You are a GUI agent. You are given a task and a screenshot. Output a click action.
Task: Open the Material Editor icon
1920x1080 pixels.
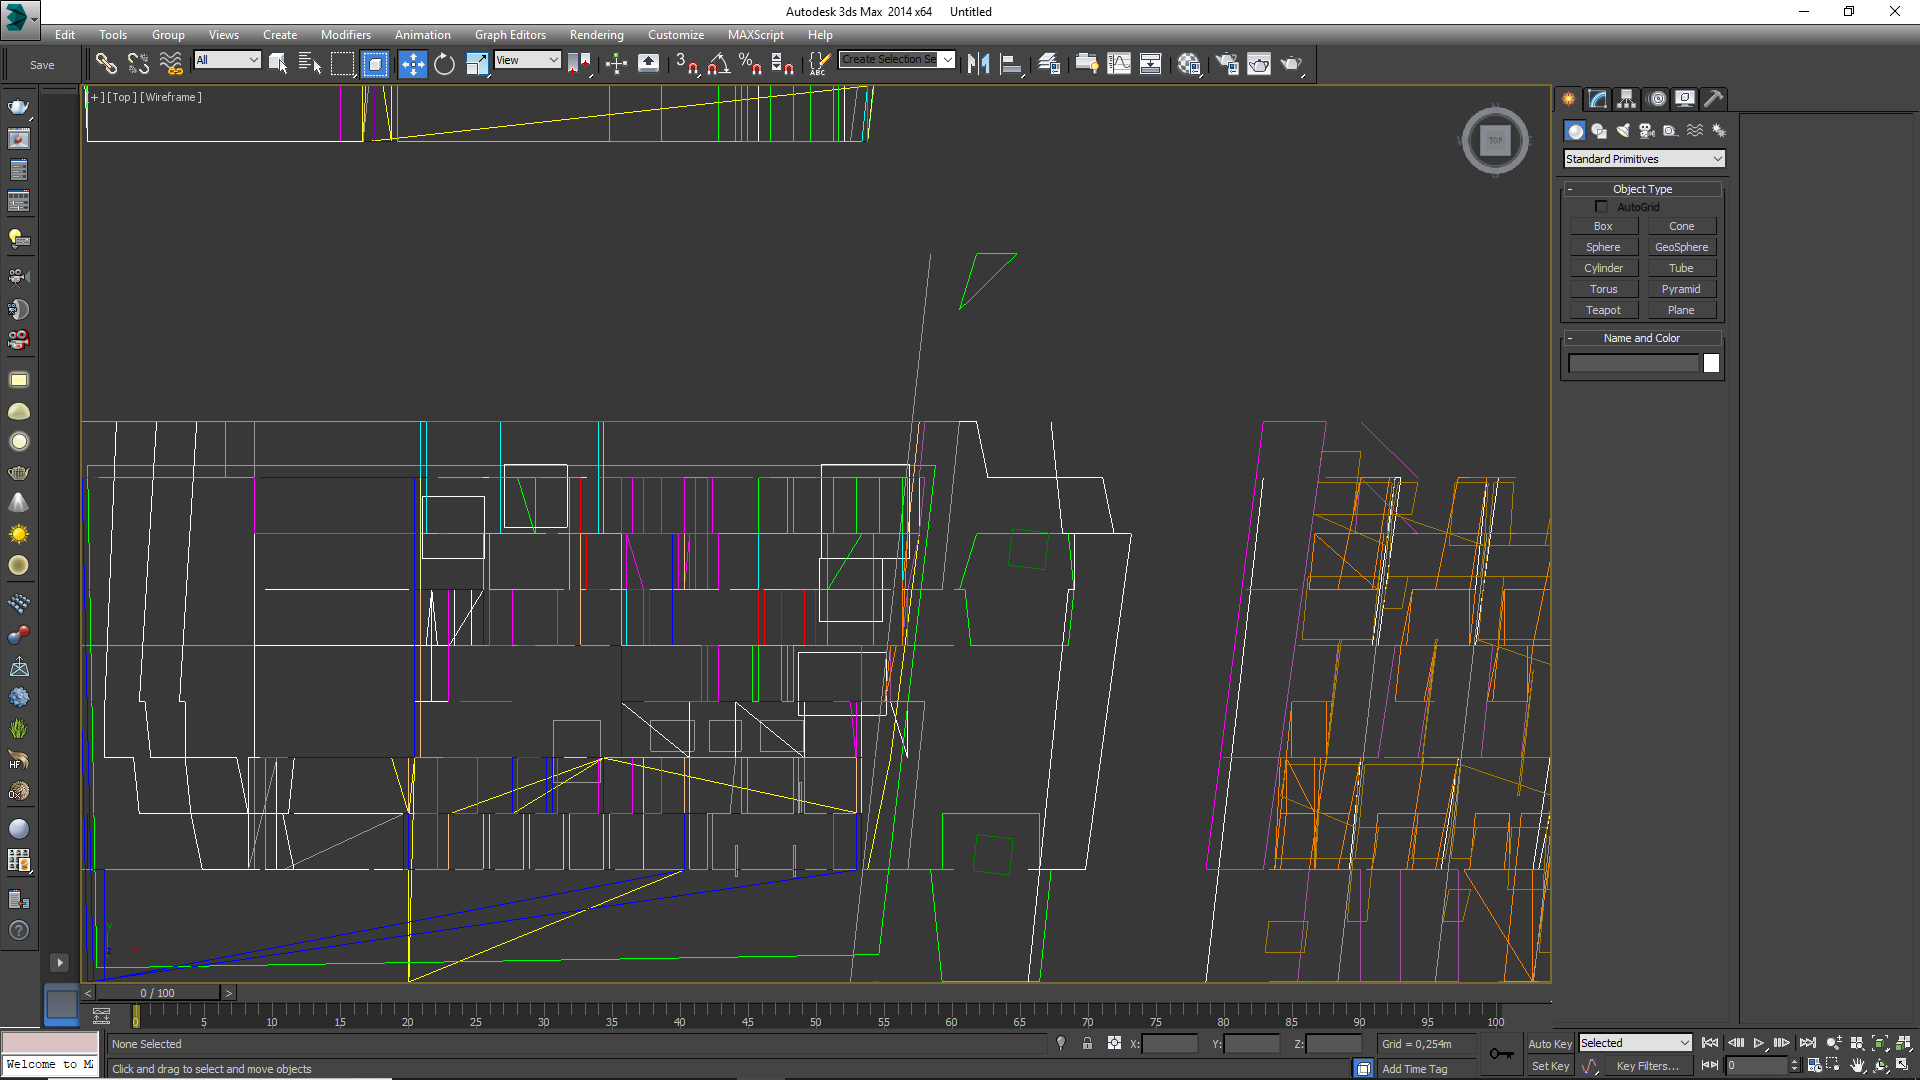coord(1188,65)
